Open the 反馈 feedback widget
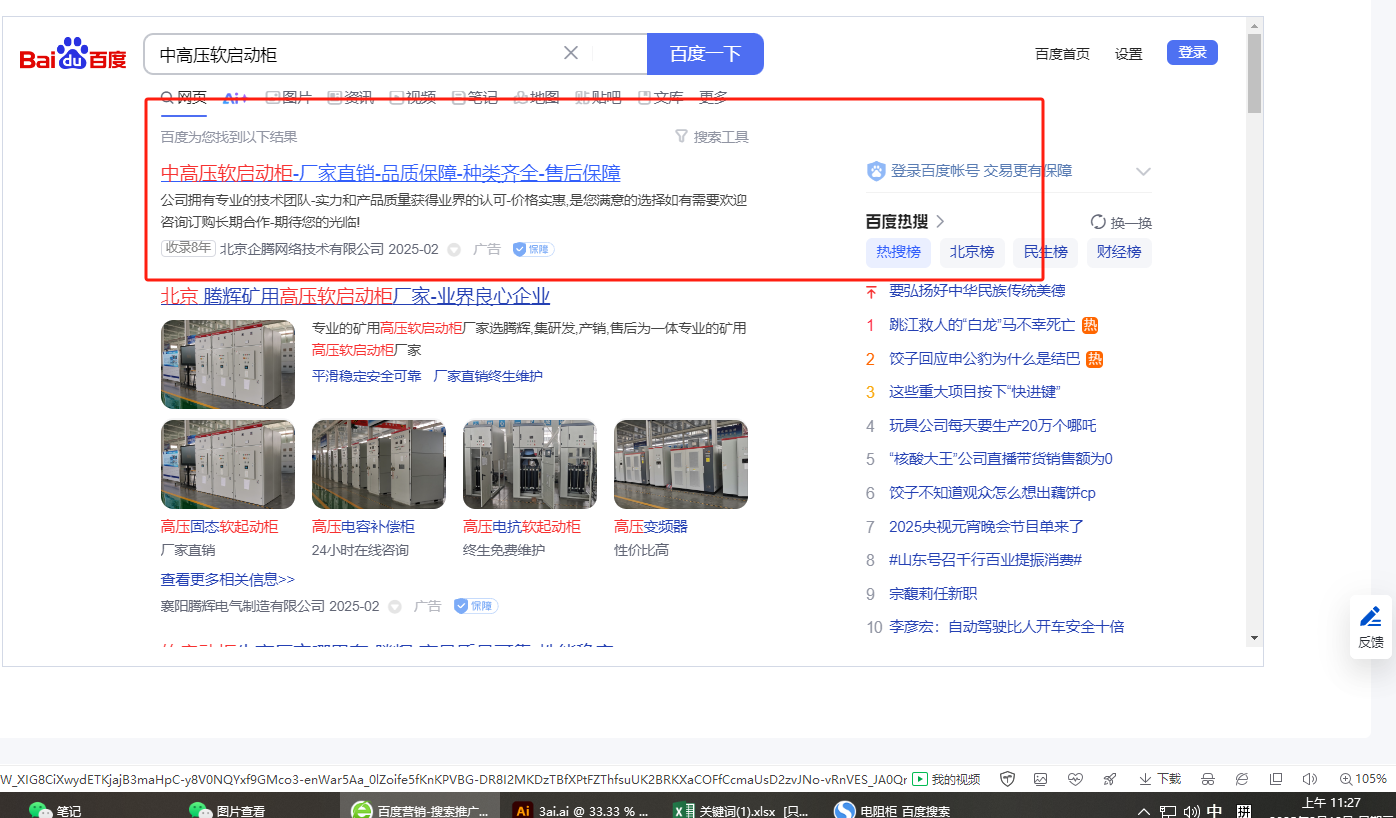The width and height of the screenshot is (1396, 818). click(x=1371, y=627)
